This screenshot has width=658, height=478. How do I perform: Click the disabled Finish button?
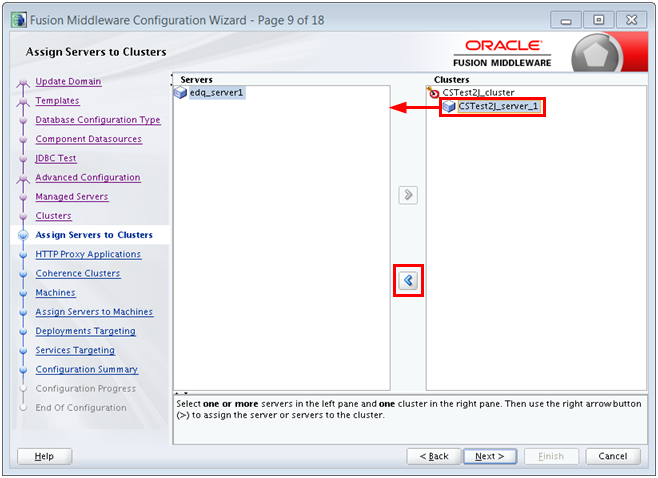click(551, 456)
